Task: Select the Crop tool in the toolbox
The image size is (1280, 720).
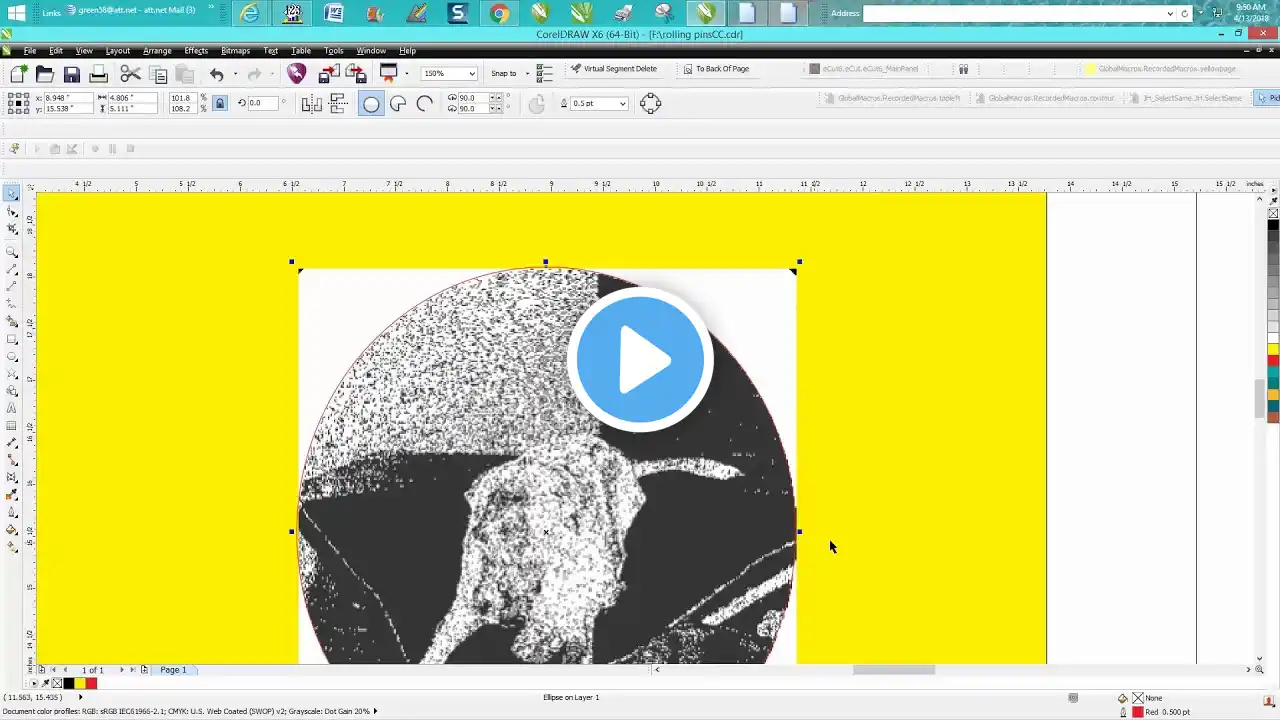Action: (12, 230)
